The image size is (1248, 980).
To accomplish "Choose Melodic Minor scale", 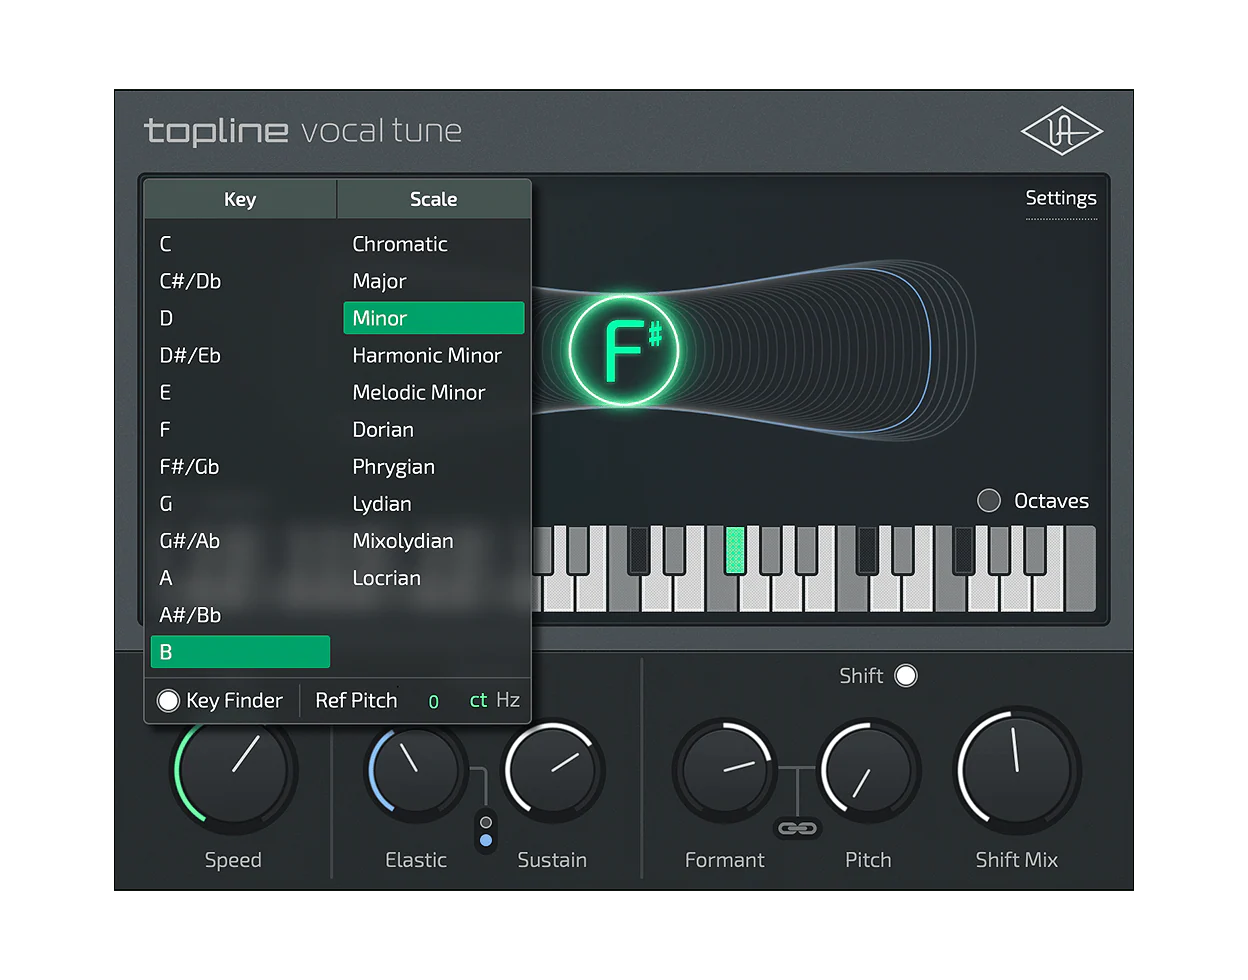I will pos(433,392).
